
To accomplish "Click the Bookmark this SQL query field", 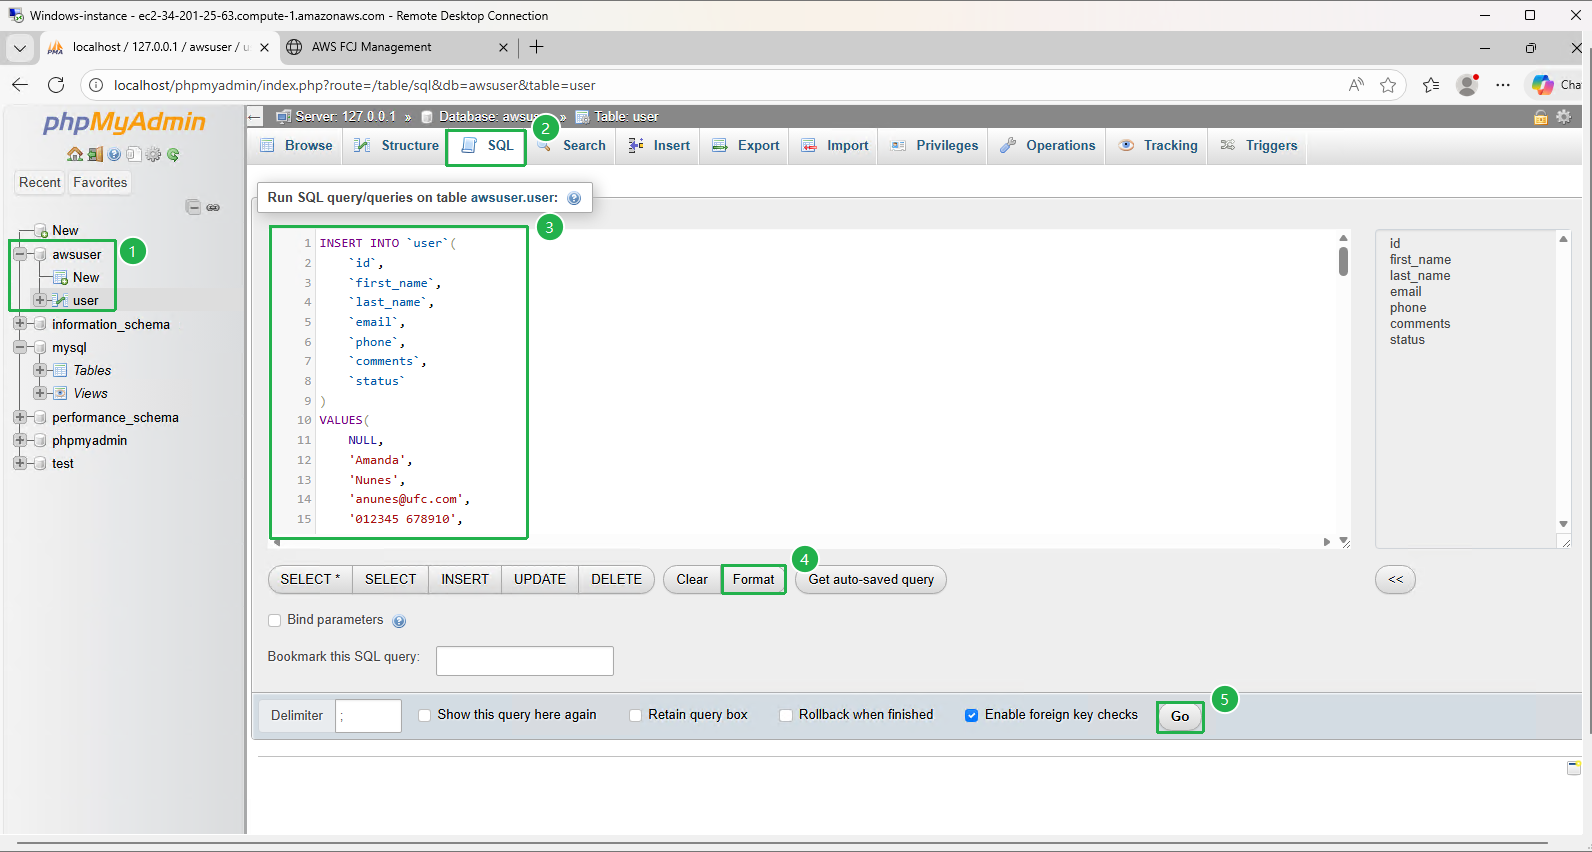I will point(524,661).
